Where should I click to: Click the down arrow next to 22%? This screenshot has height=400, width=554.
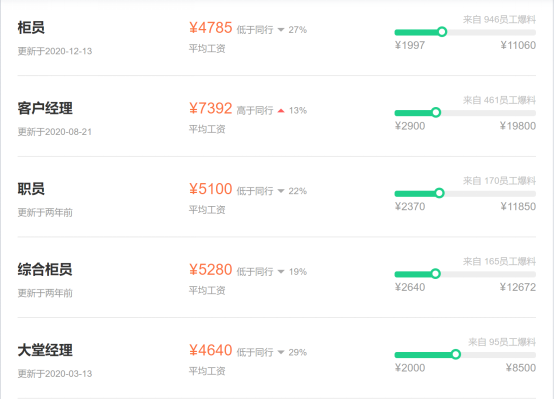click(281, 191)
